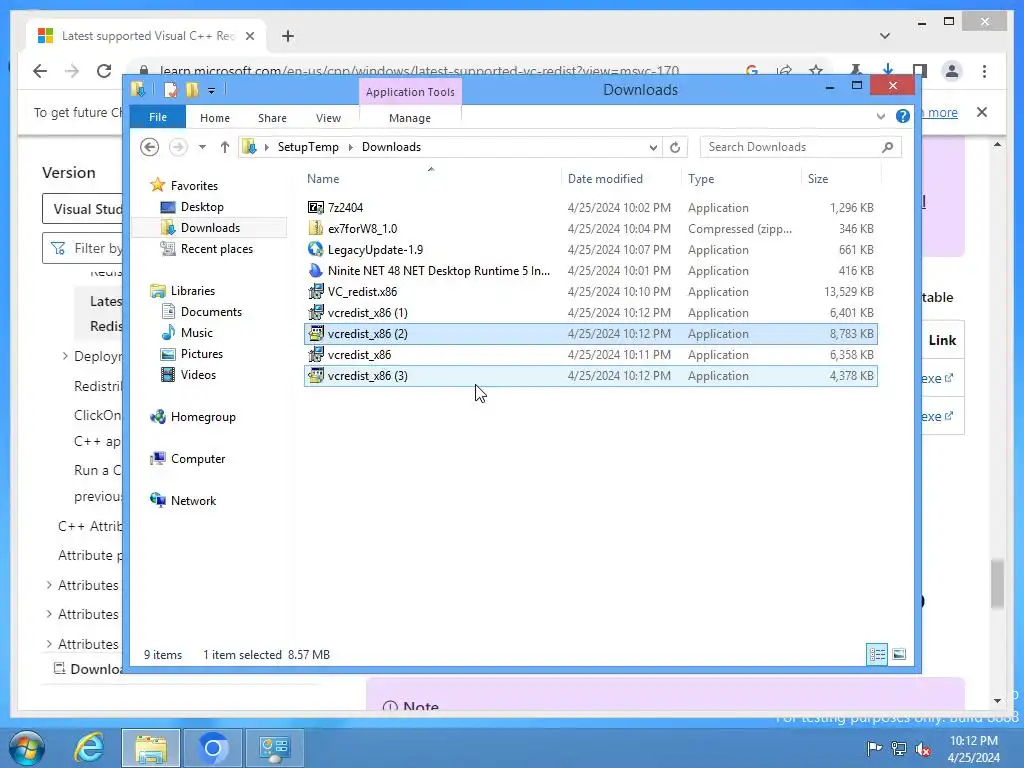Click the Explorer Back arrow button

click(x=150, y=147)
